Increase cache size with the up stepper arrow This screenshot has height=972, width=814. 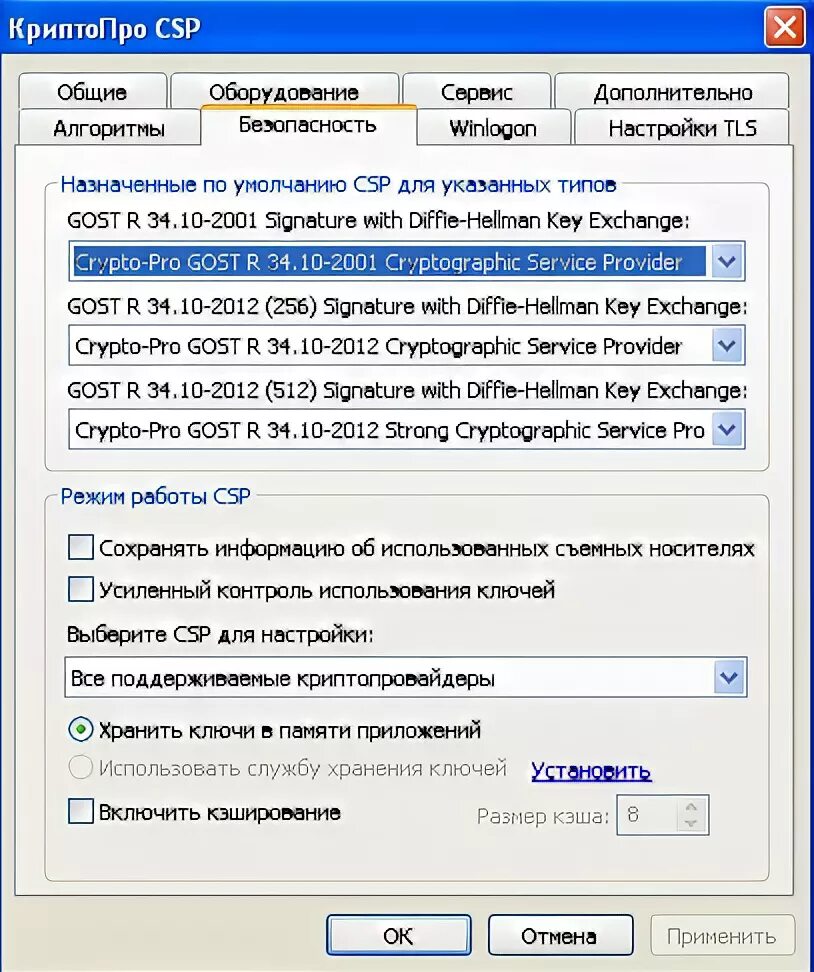coord(692,806)
